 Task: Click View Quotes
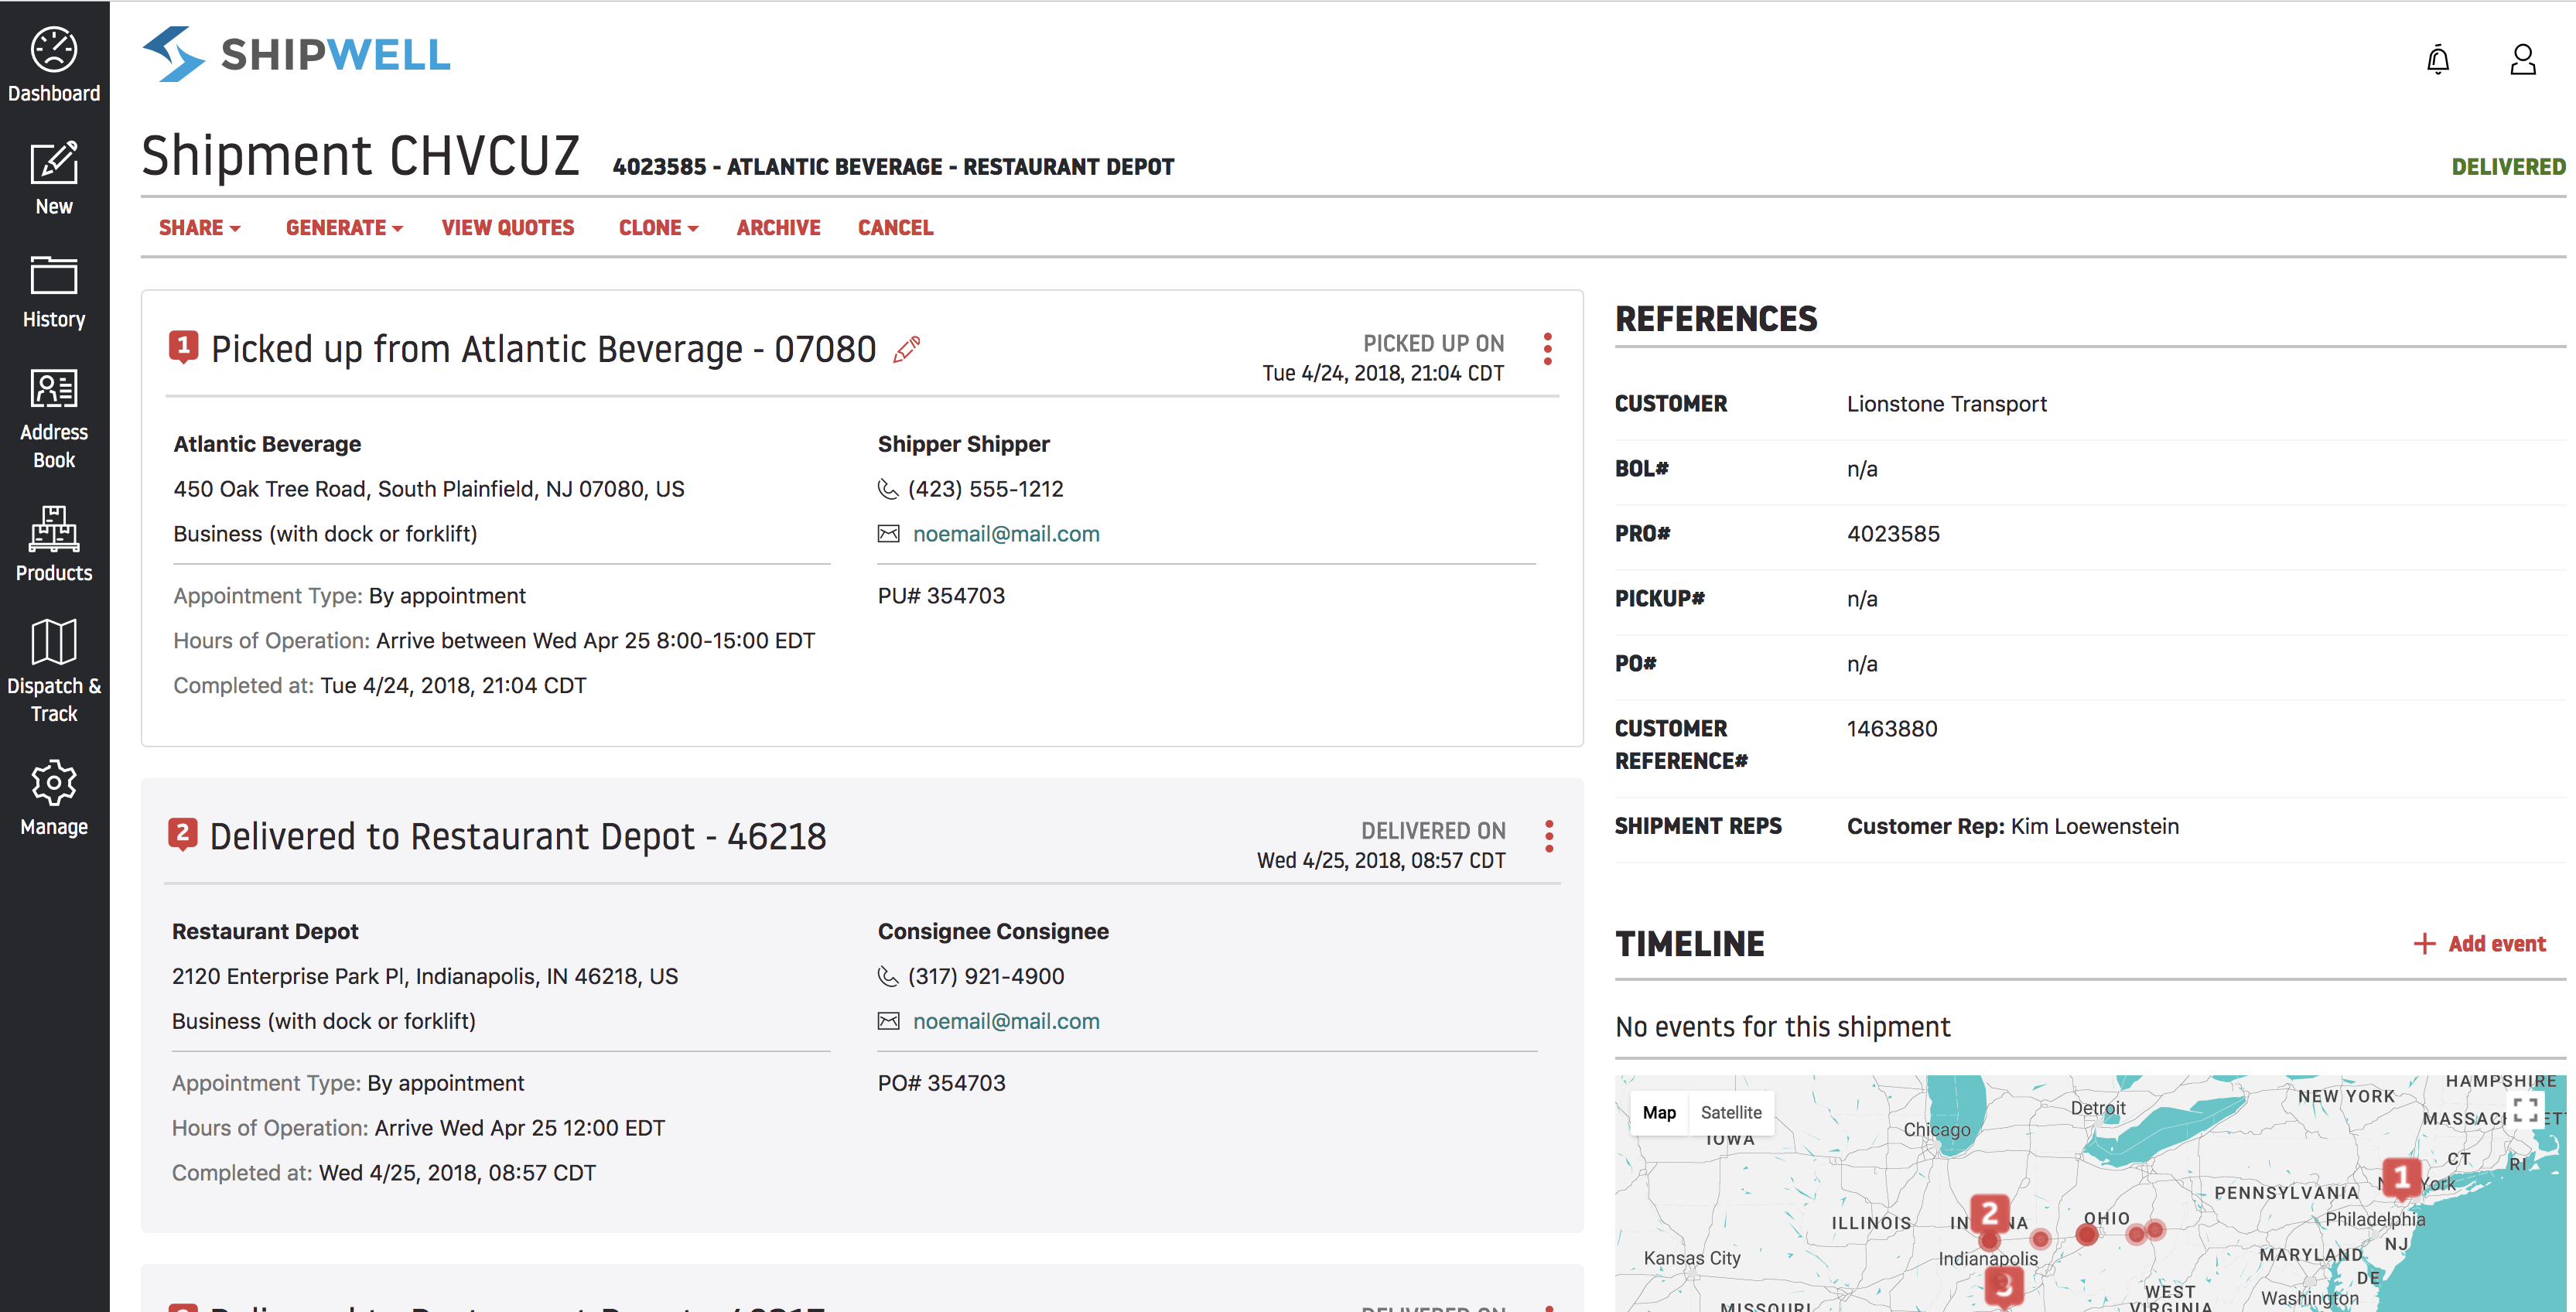click(x=508, y=228)
